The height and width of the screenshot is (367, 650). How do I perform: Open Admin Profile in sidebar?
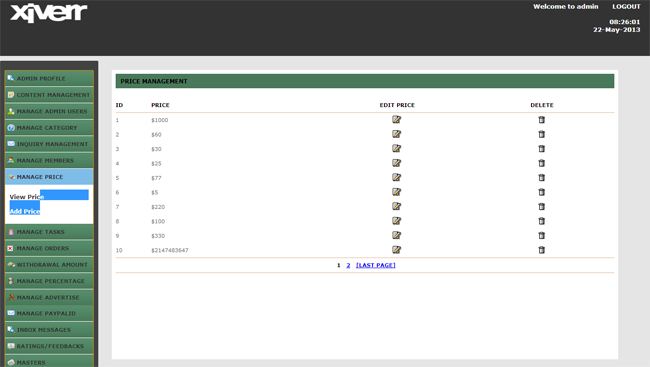(x=49, y=78)
